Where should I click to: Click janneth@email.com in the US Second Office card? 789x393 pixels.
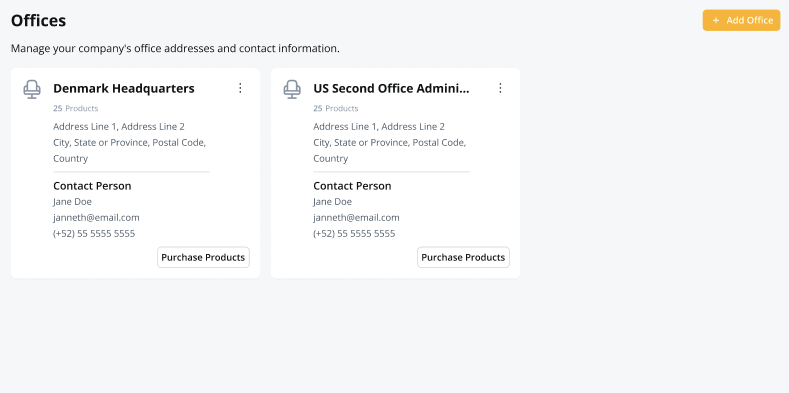(356, 217)
